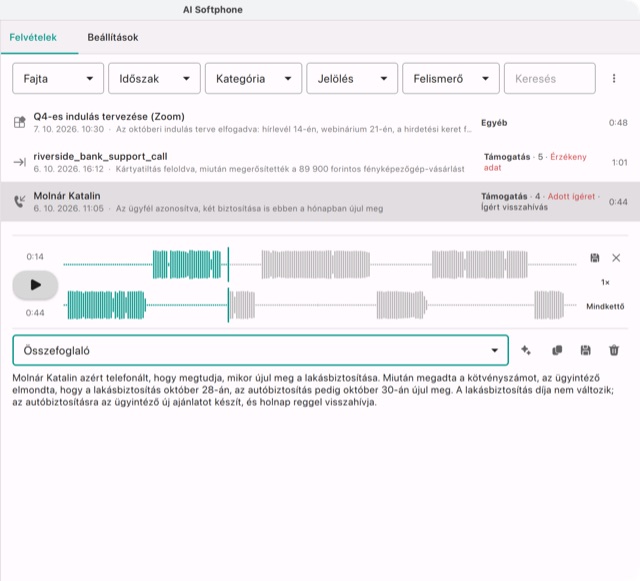Save the summary with the floppy icon
This screenshot has height=581, width=640.
coord(585,350)
